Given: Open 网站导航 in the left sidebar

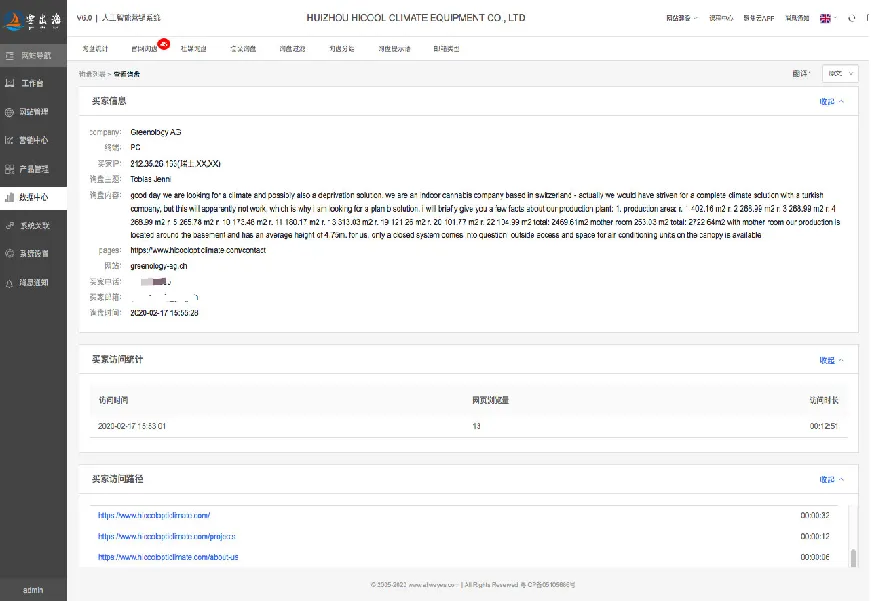Looking at the screenshot, I should click(33, 55).
